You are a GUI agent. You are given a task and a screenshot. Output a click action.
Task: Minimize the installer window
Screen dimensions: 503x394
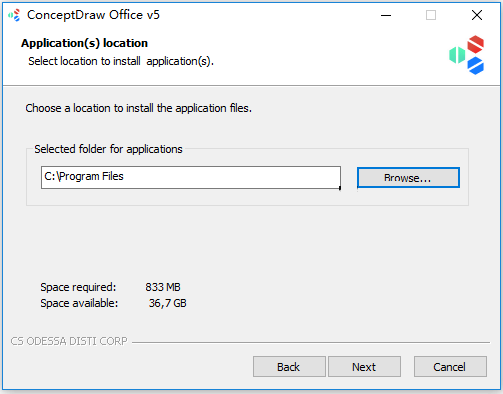pos(386,15)
